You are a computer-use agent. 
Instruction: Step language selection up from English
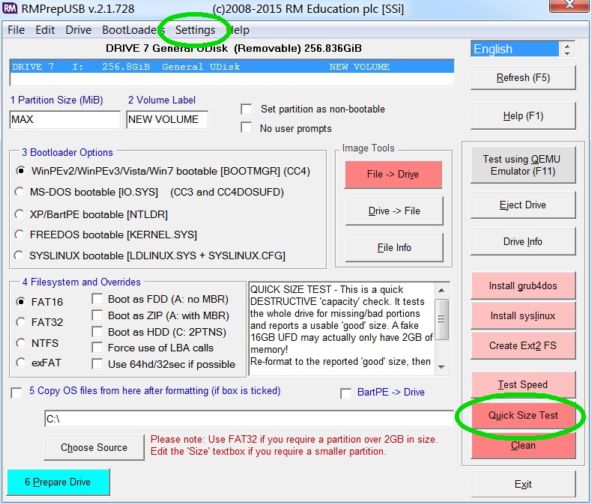(567, 46)
